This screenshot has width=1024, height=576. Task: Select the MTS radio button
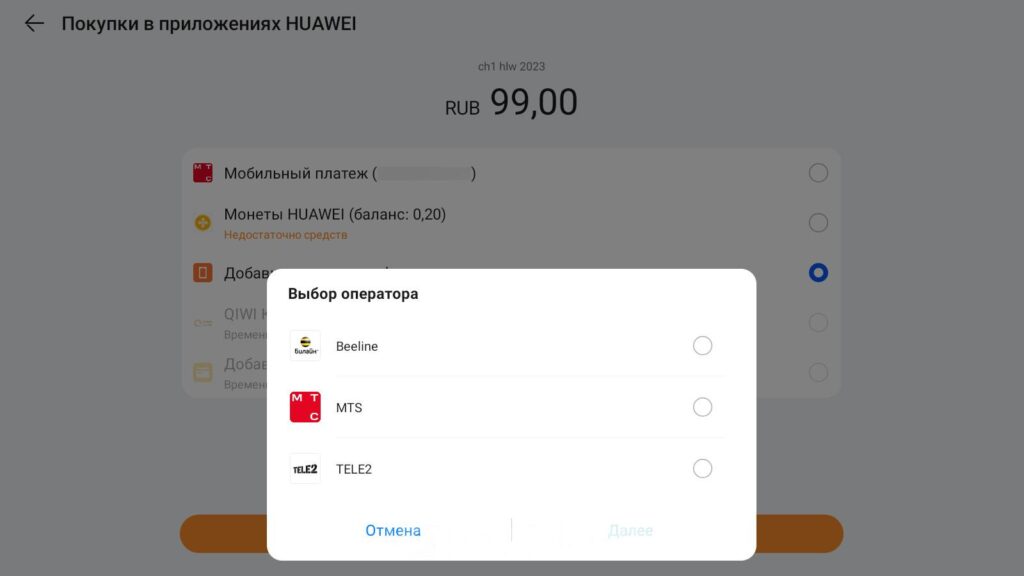point(702,407)
